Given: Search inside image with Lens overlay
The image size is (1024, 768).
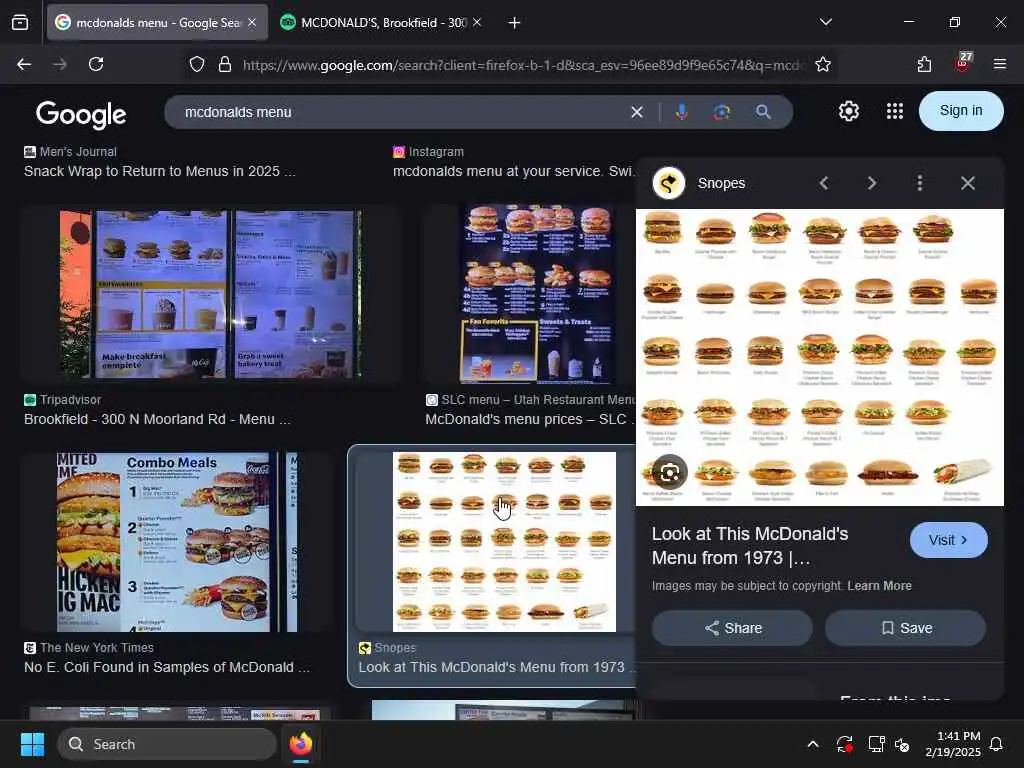Looking at the screenshot, I should pyautogui.click(x=669, y=472).
